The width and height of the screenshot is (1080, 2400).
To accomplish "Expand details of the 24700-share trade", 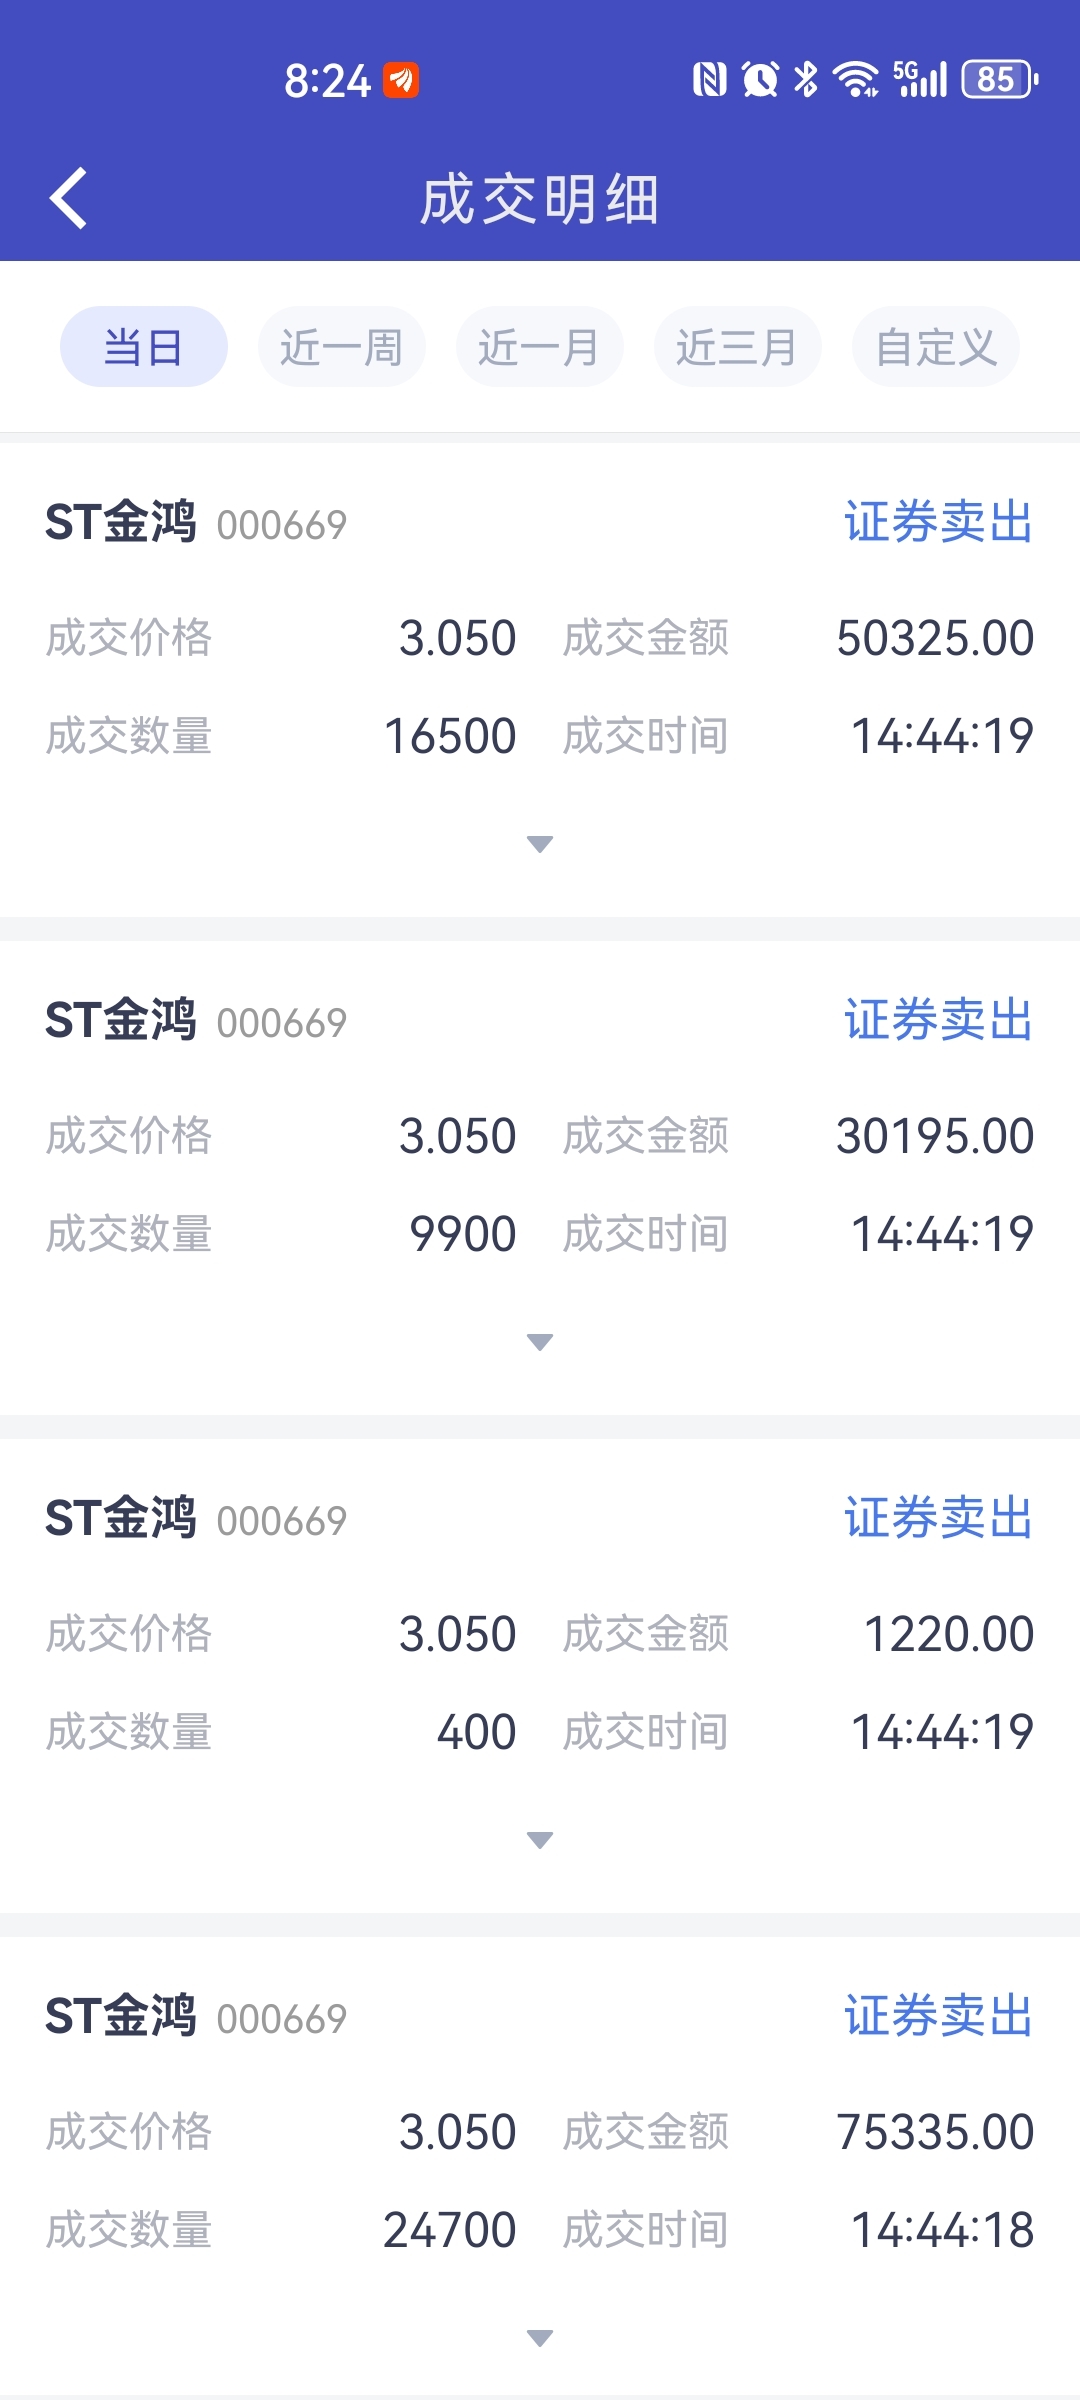I will point(540,2338).
